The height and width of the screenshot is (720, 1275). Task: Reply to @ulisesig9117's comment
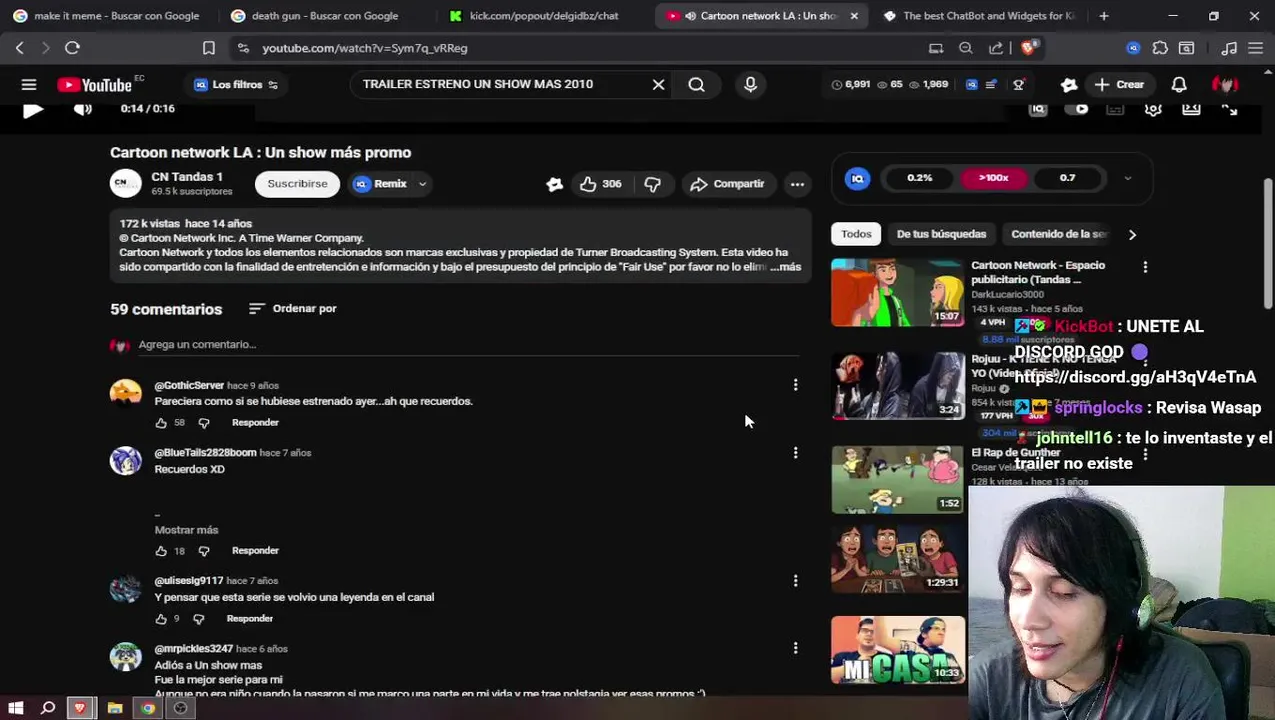249,619
